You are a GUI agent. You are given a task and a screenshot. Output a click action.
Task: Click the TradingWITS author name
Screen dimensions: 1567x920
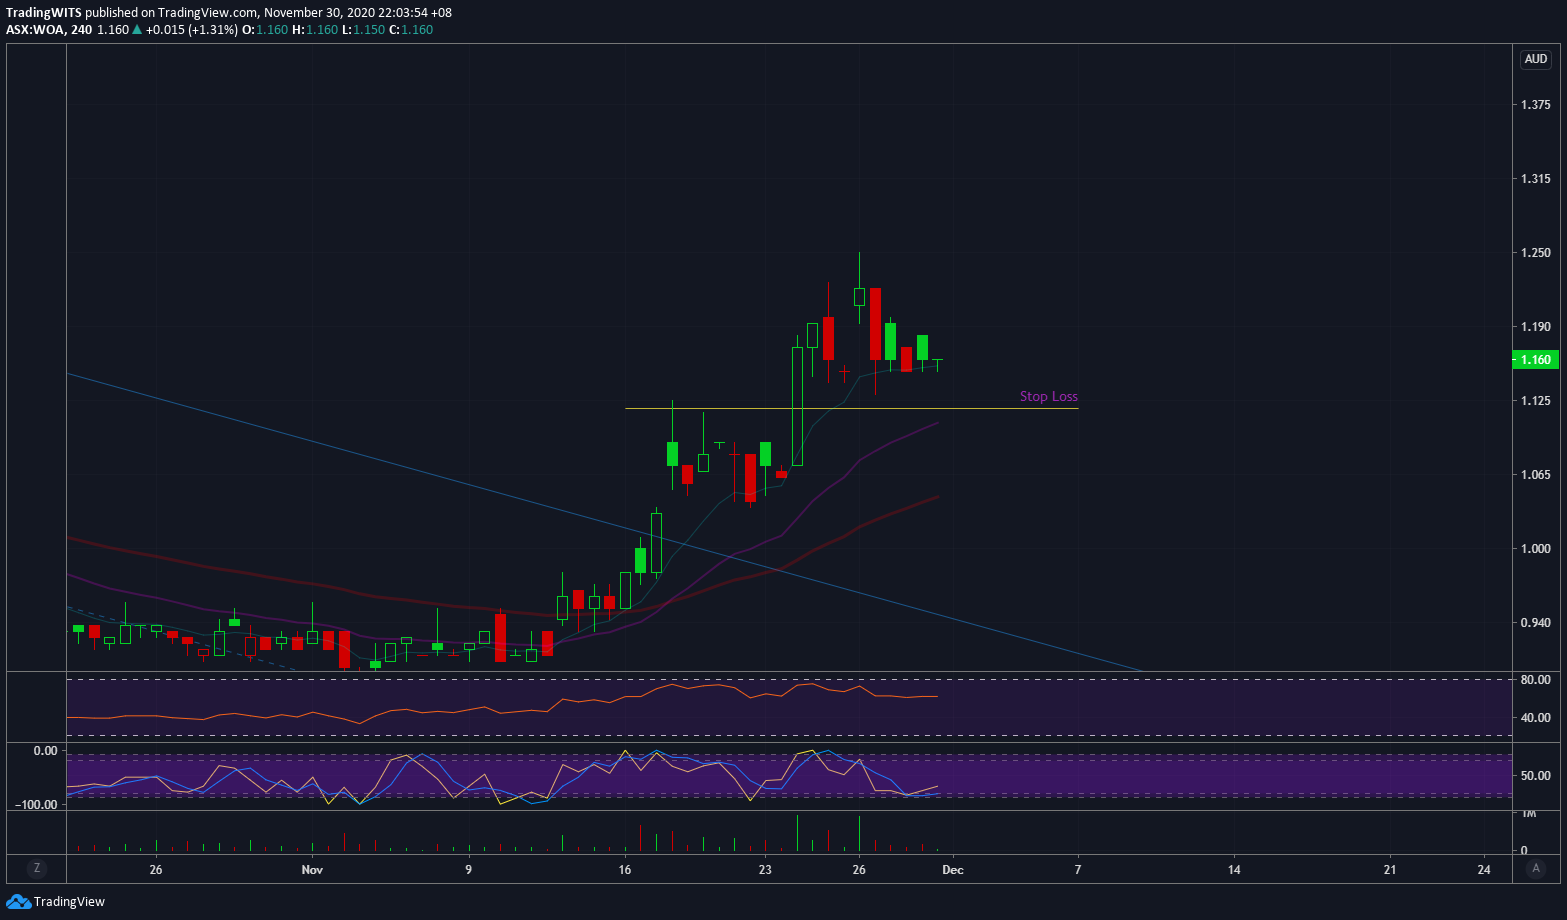[x=43, y=13]
